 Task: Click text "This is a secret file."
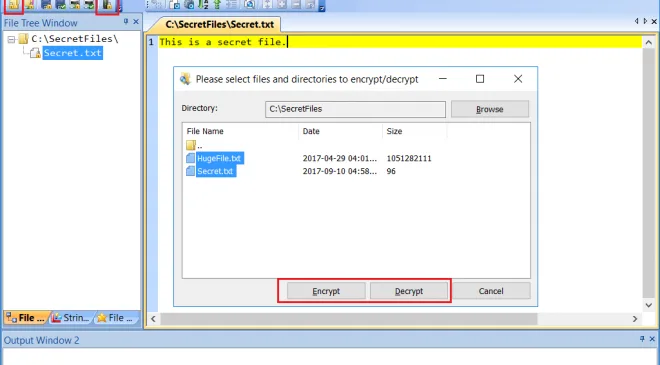pos(223,42)
